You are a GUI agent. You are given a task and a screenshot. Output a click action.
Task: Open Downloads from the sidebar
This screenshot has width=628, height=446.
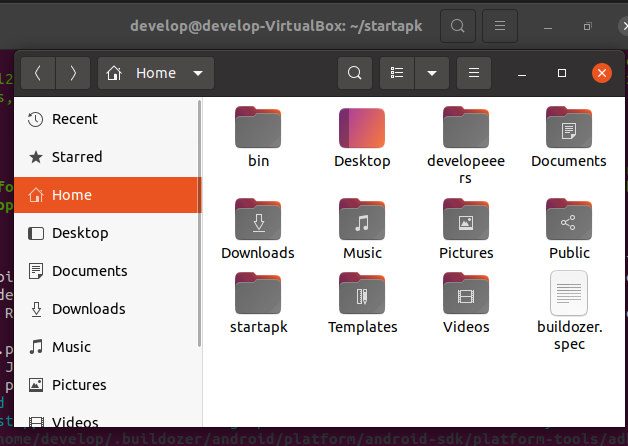107,309
